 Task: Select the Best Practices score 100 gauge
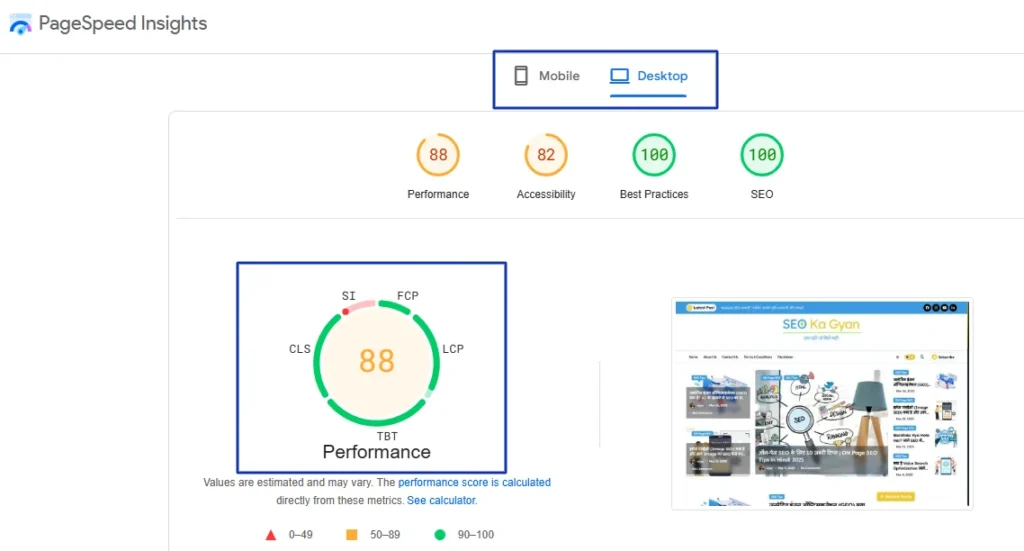(x=654, y=155)
